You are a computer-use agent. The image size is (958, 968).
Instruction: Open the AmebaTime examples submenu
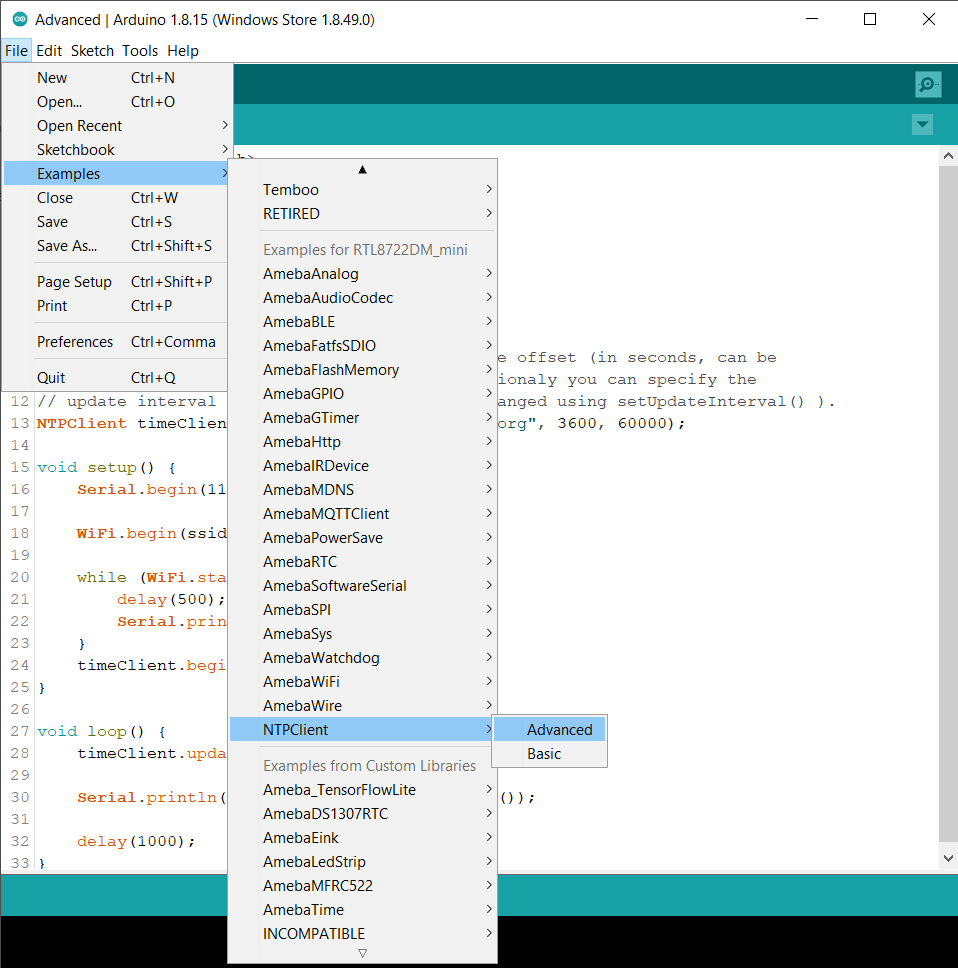(x=362, y=911)
